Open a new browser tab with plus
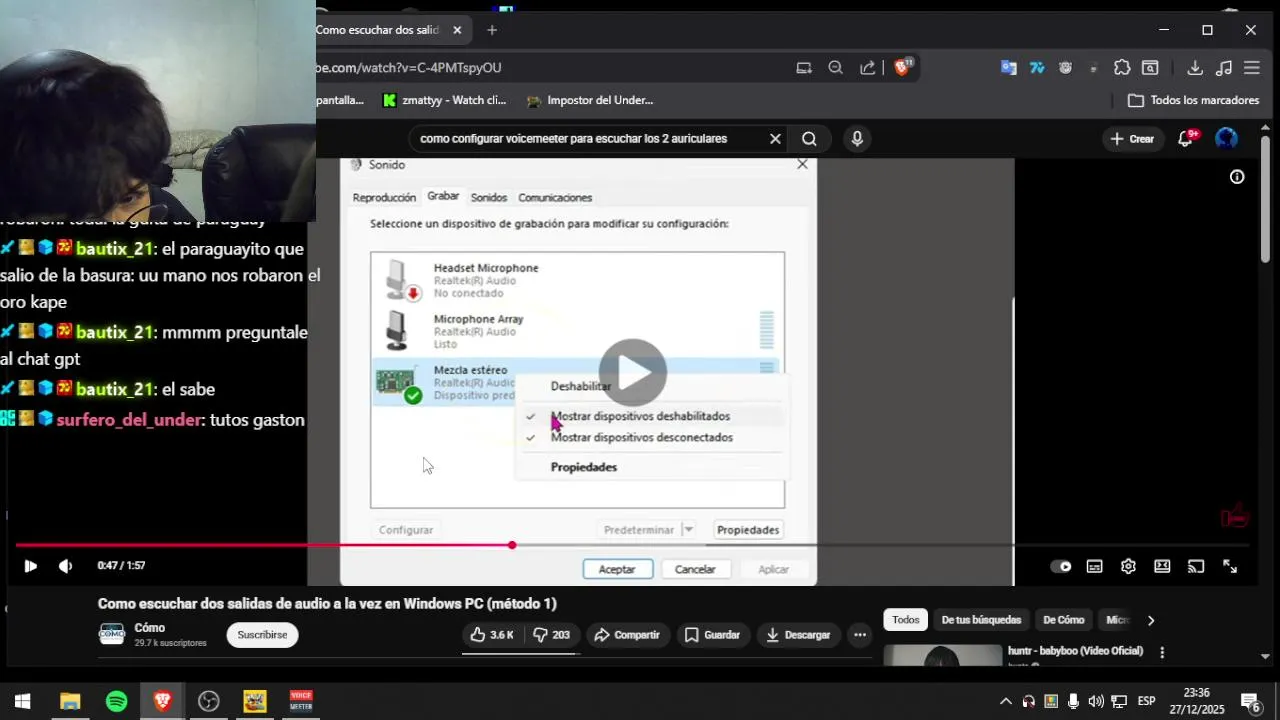This screenshot has width=1280, height=720. (492, 30)
